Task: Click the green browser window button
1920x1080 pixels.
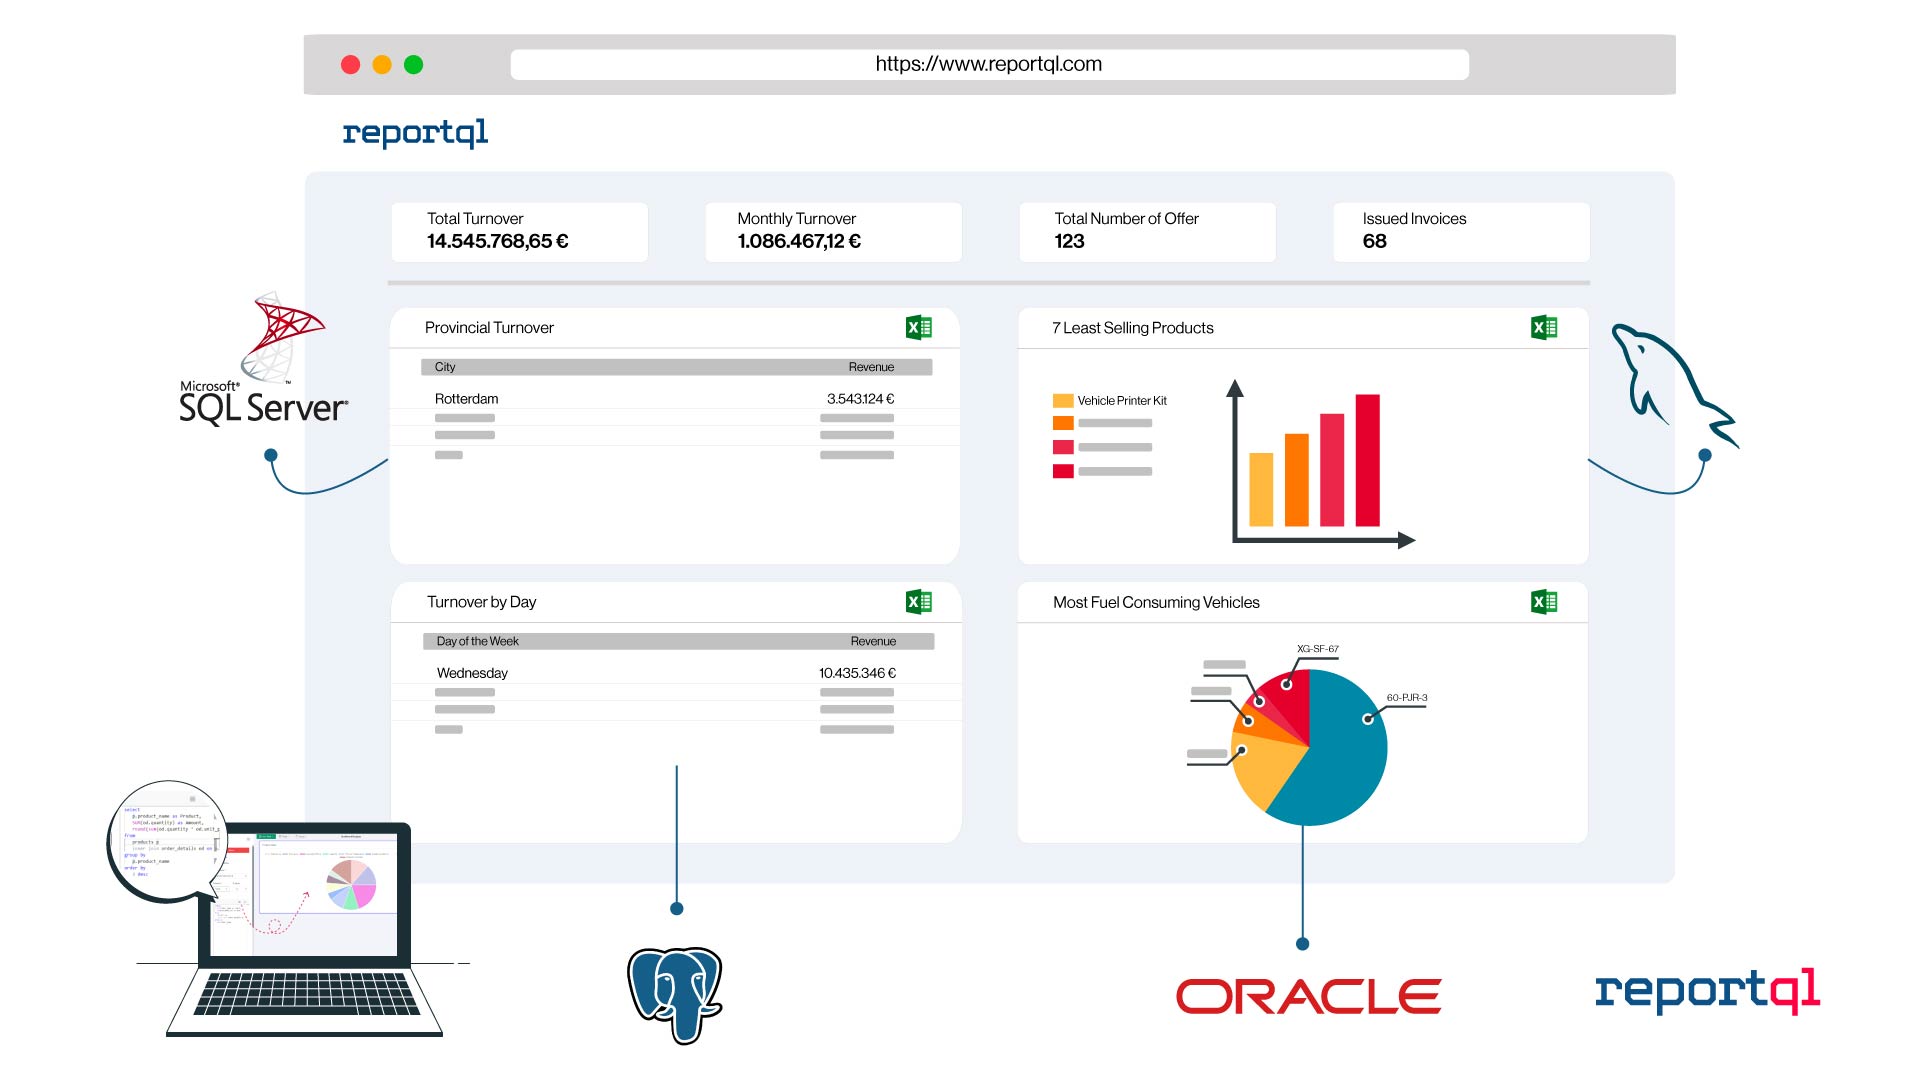Action: click(x=413, y=63)
